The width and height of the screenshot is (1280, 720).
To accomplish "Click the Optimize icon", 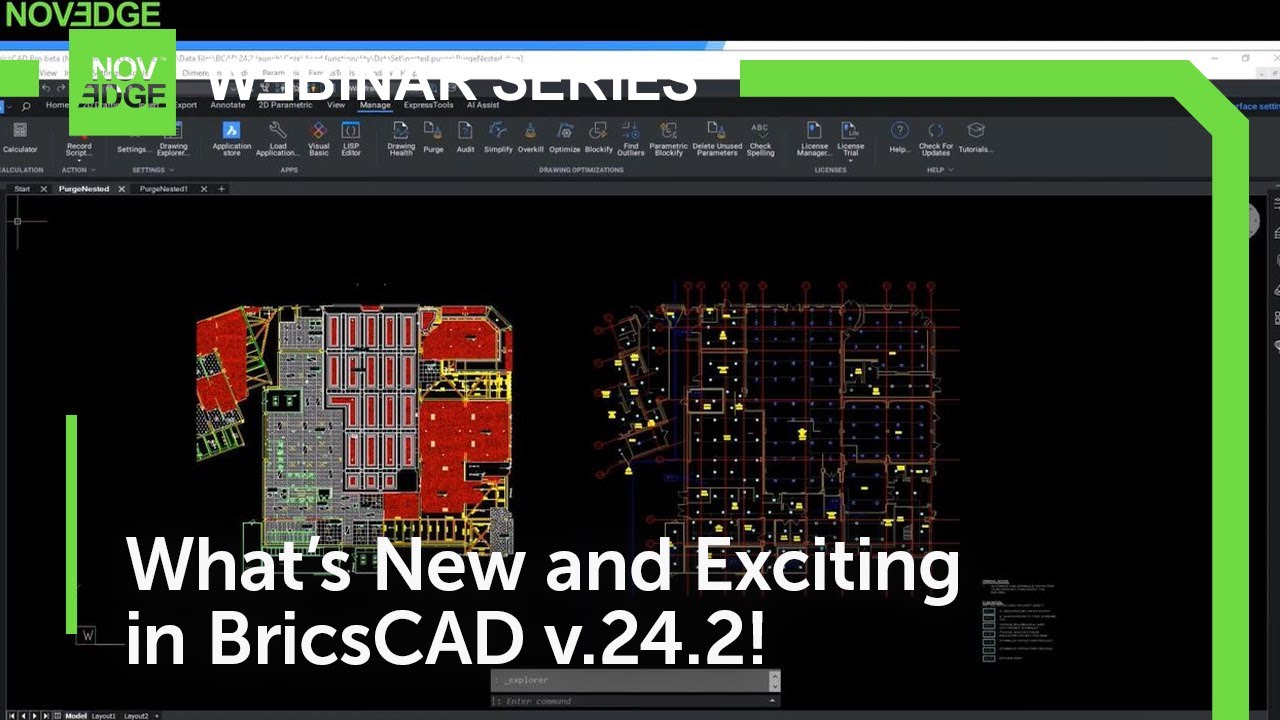I will pos(564,131).
